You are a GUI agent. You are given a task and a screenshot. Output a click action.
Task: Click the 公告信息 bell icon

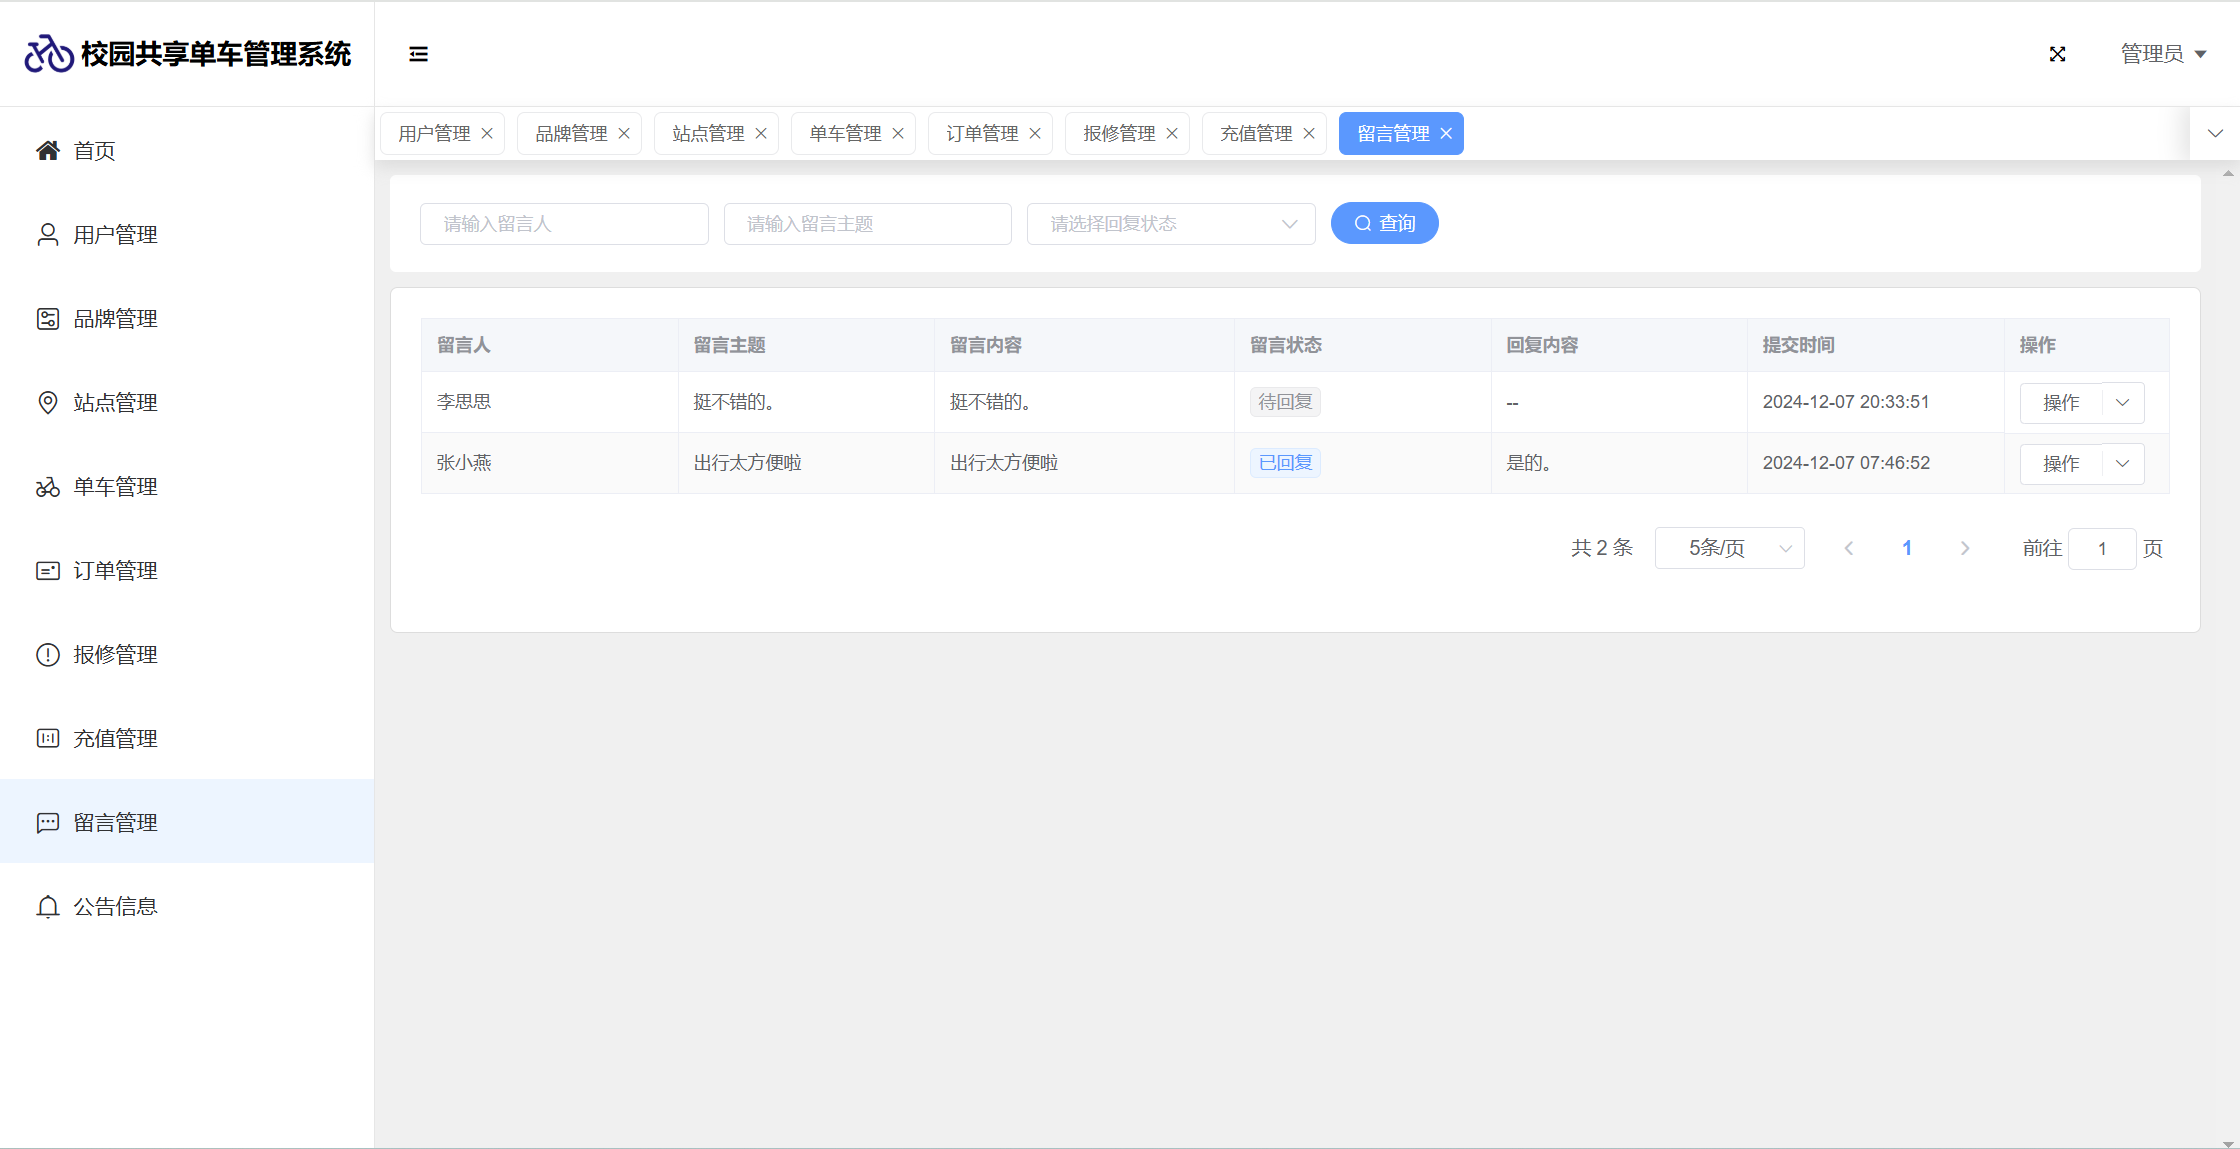(47, 907)
